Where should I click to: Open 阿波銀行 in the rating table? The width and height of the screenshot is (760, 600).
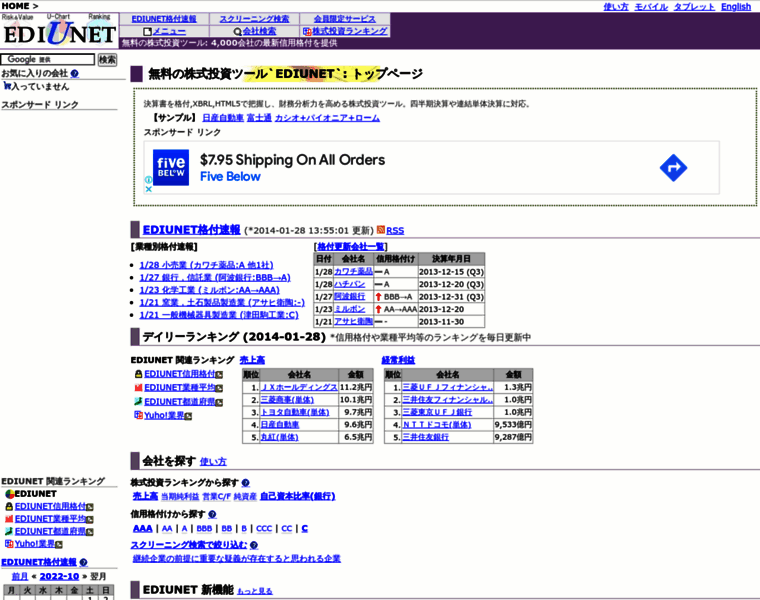349,296
